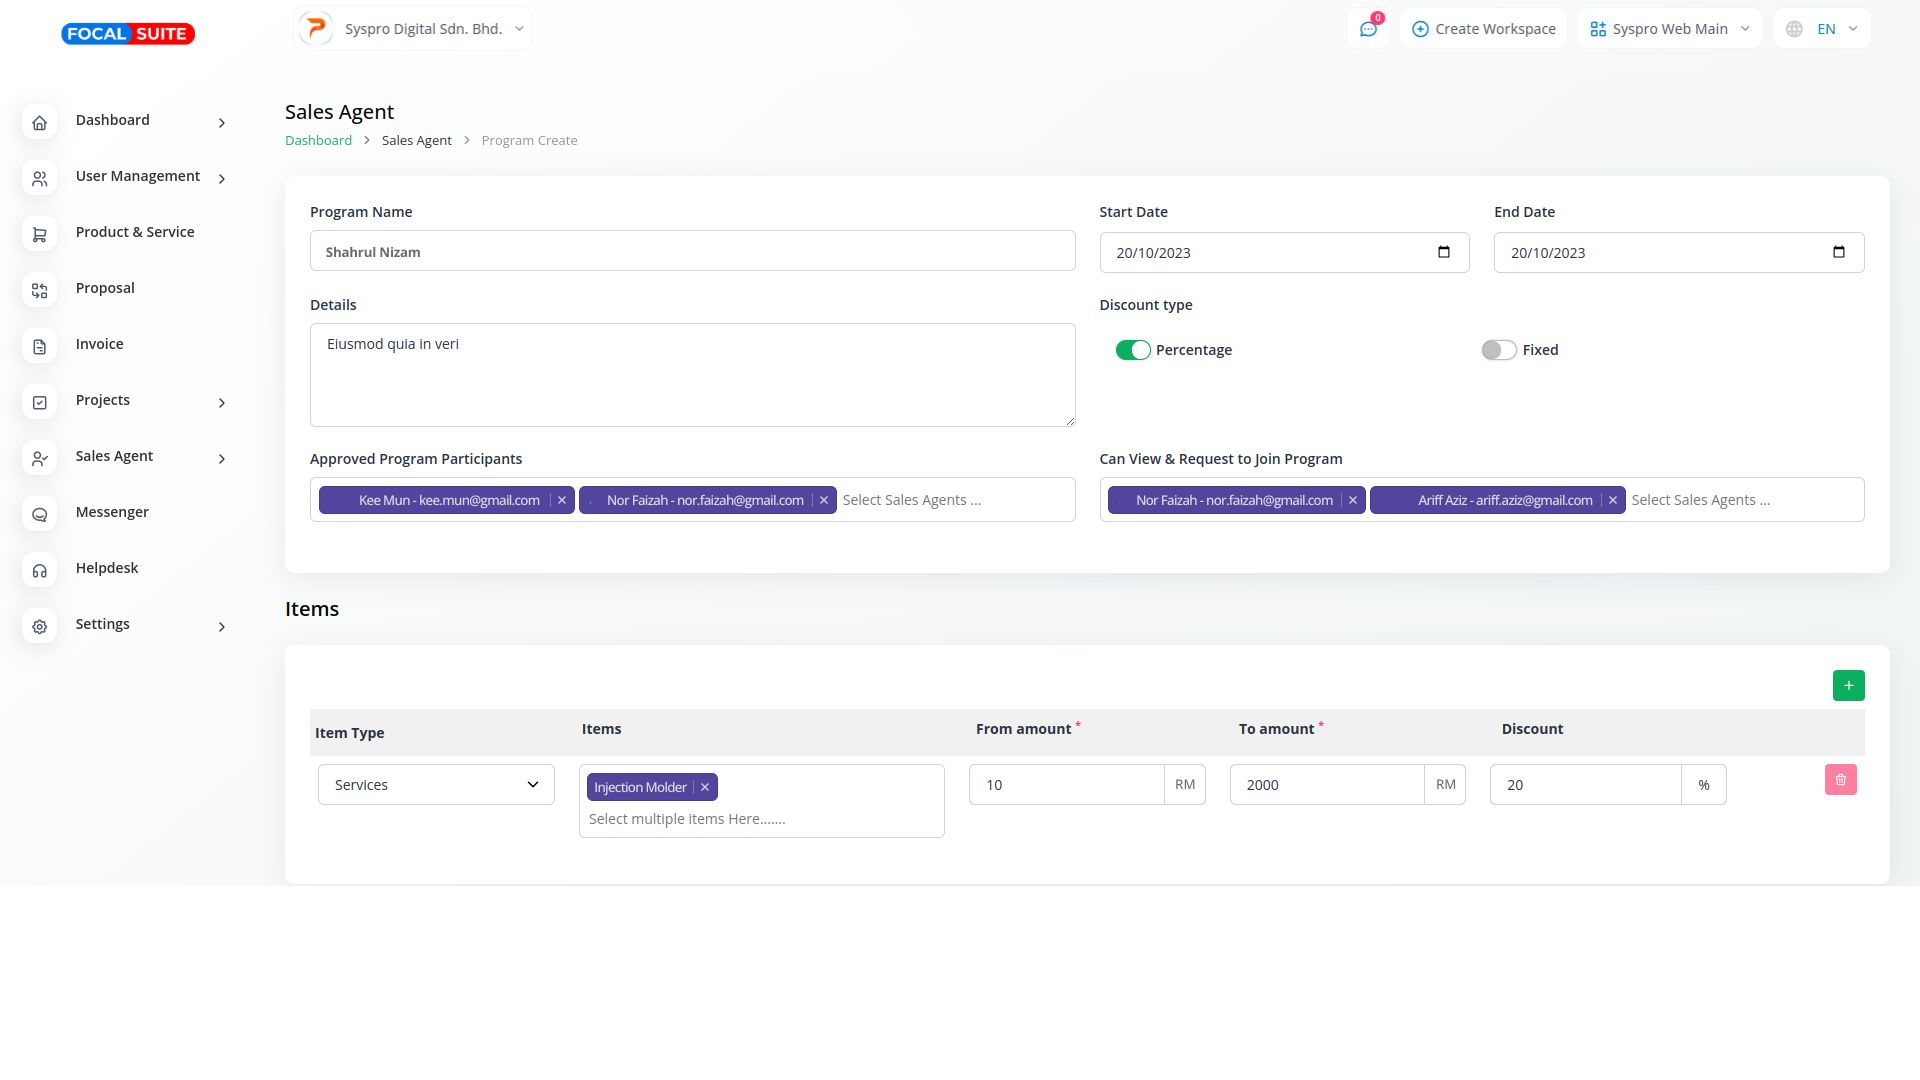
Task: Click the Messenger icon in sidebar
Action: [40, 515]
